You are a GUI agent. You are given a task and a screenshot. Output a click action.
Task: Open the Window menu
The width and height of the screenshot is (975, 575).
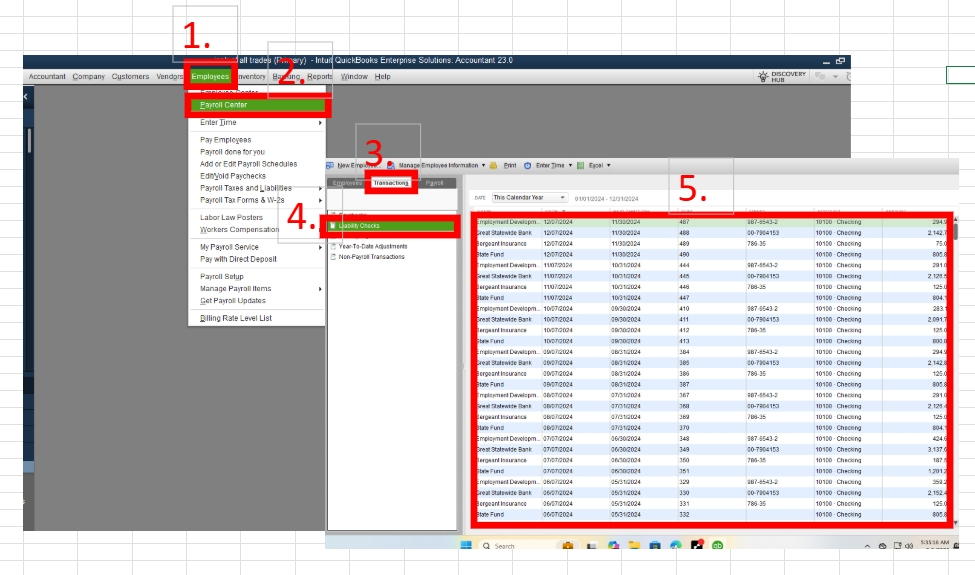(354, 76)
